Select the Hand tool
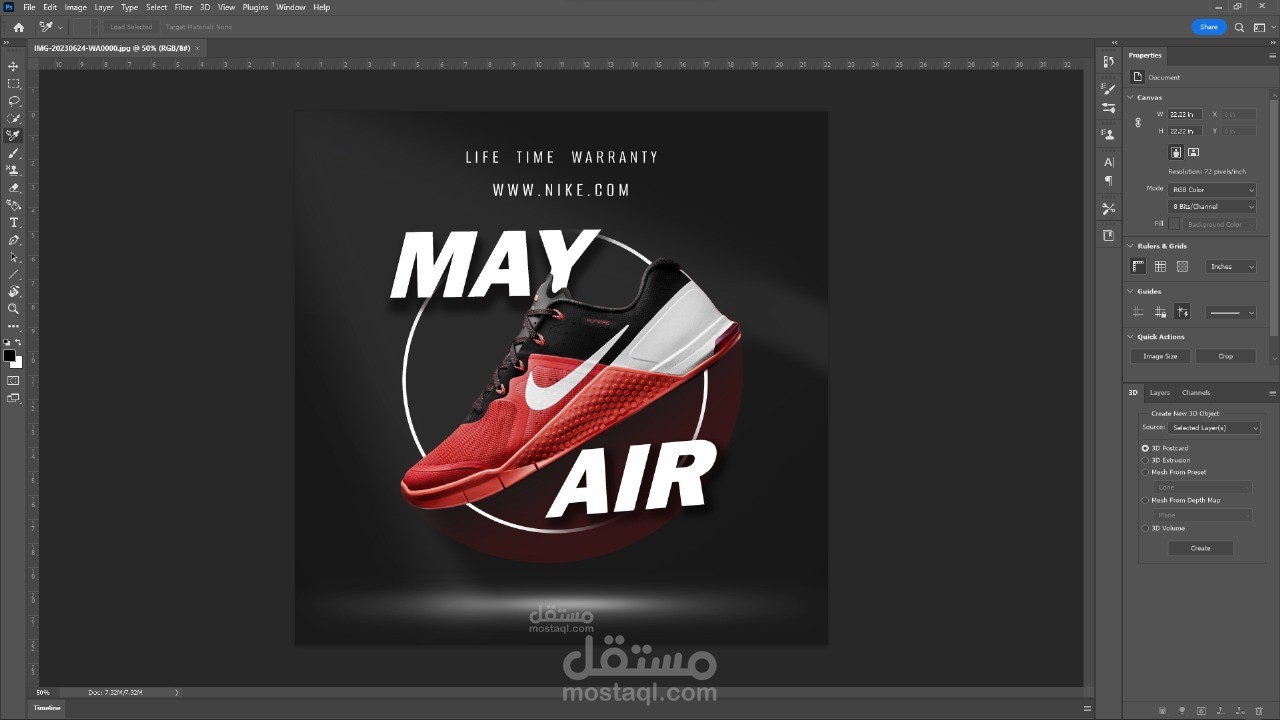The image size is (1280, 720). tap(13, 291)
